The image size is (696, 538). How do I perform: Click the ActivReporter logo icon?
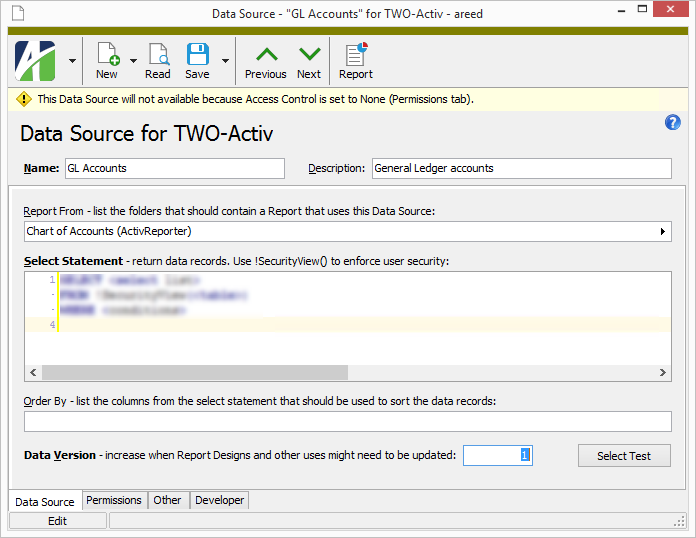35,61
